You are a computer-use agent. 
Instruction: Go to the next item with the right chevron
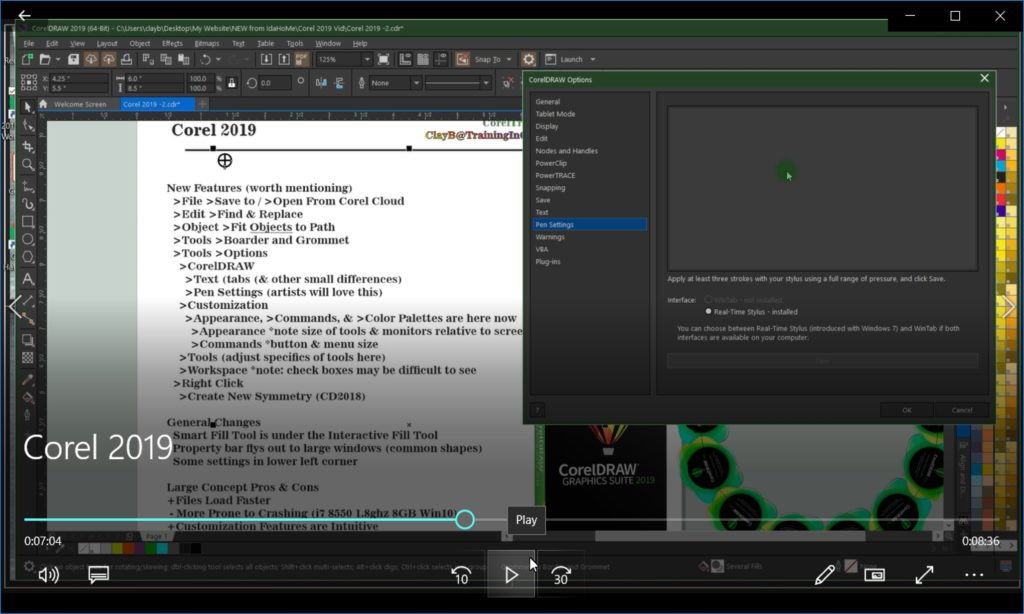[1008, 306]
